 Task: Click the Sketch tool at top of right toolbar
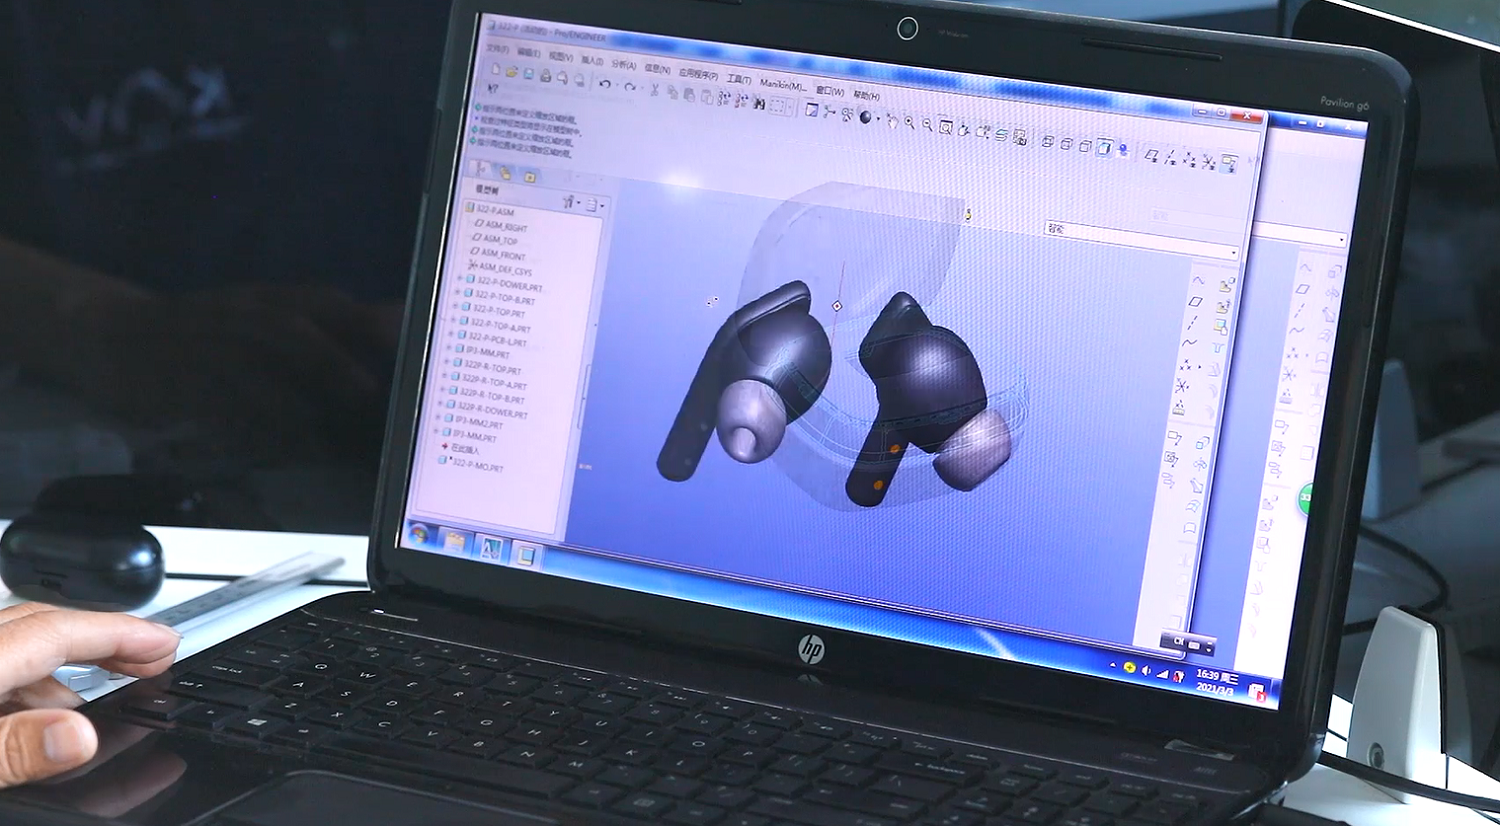click(x=1198, y=281)
